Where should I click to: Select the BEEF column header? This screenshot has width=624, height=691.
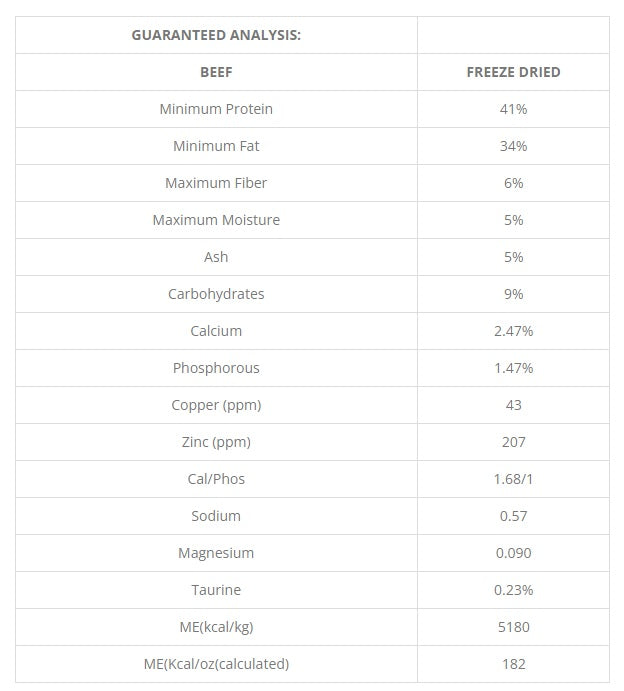[x=216, y=72]
